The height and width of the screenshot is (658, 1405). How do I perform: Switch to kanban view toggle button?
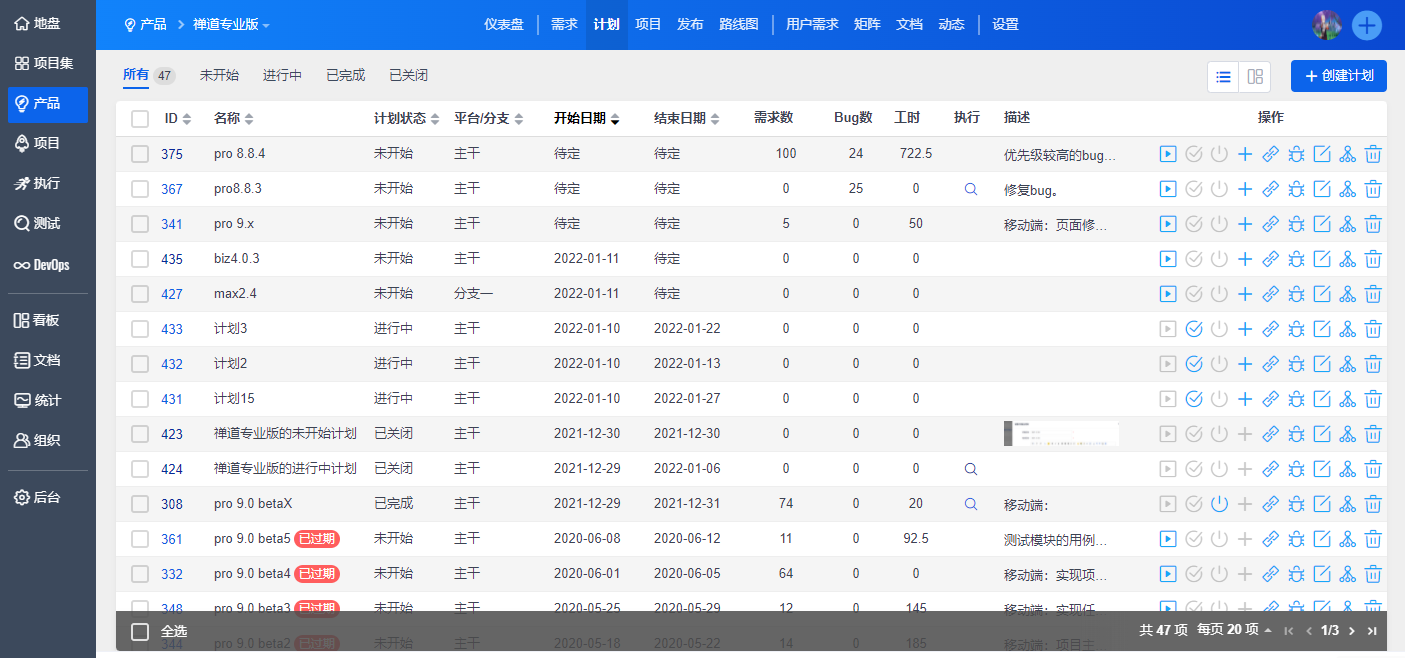(x=1254, y=77)
